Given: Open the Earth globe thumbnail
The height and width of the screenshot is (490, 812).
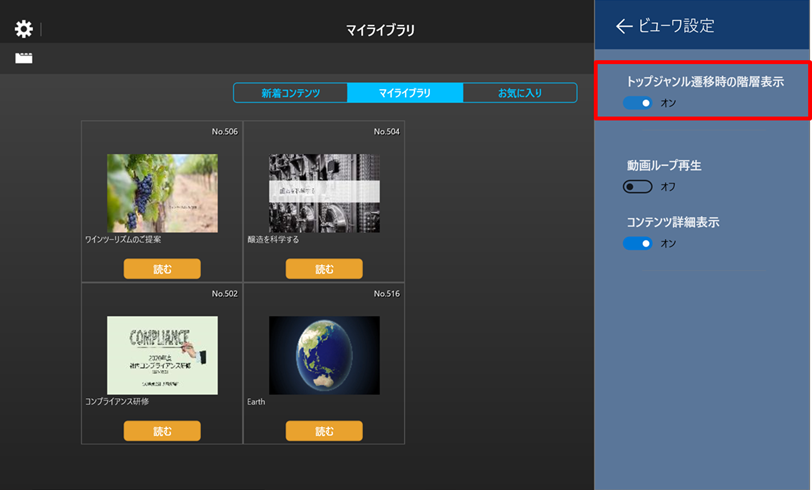Looking at the screenshot, I should tap(324, 355).
